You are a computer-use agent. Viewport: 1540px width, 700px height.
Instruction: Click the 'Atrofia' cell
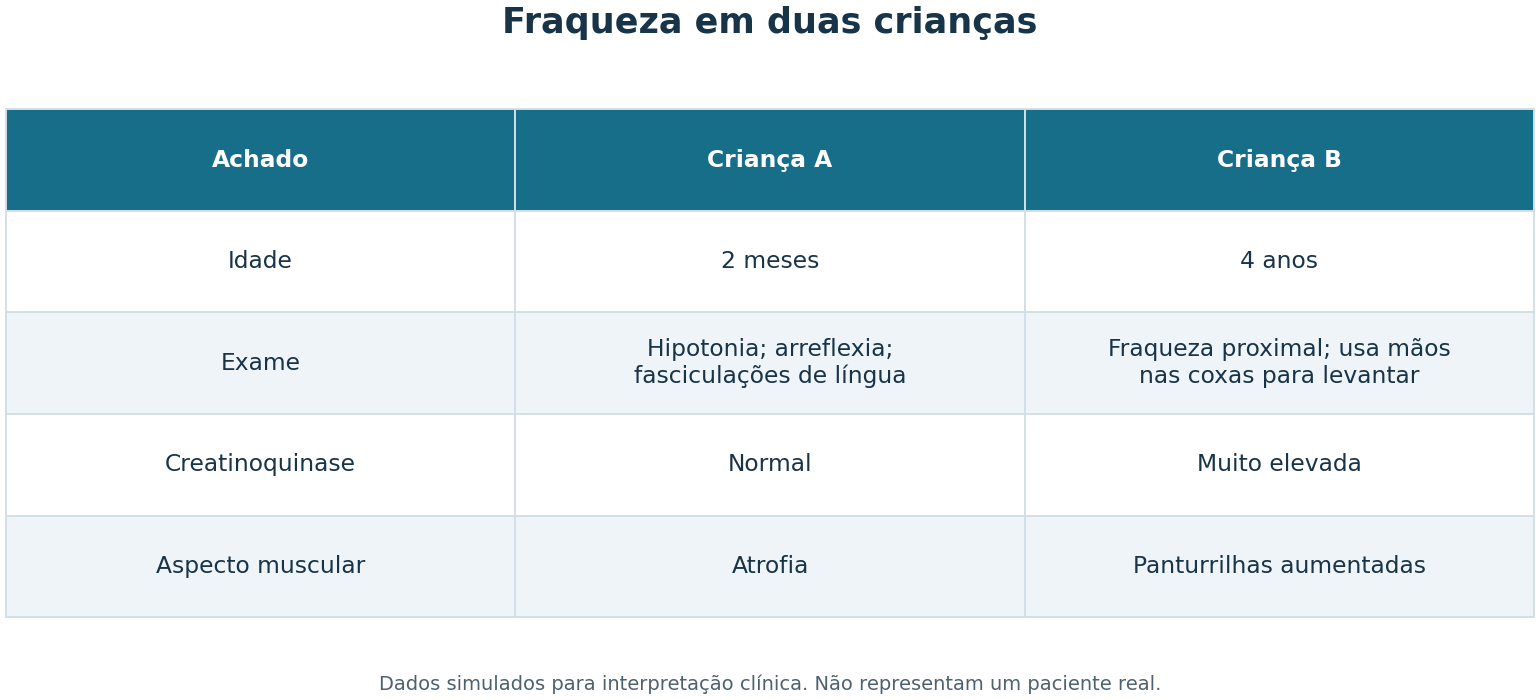770,566
